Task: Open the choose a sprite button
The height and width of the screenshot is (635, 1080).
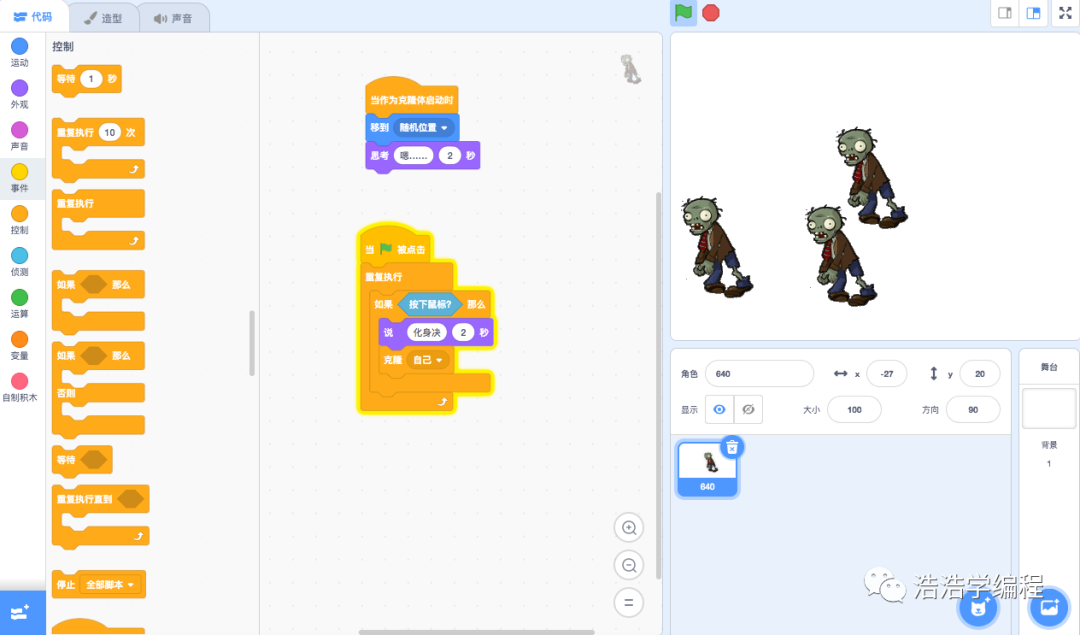Action: (x=979, y=607)
